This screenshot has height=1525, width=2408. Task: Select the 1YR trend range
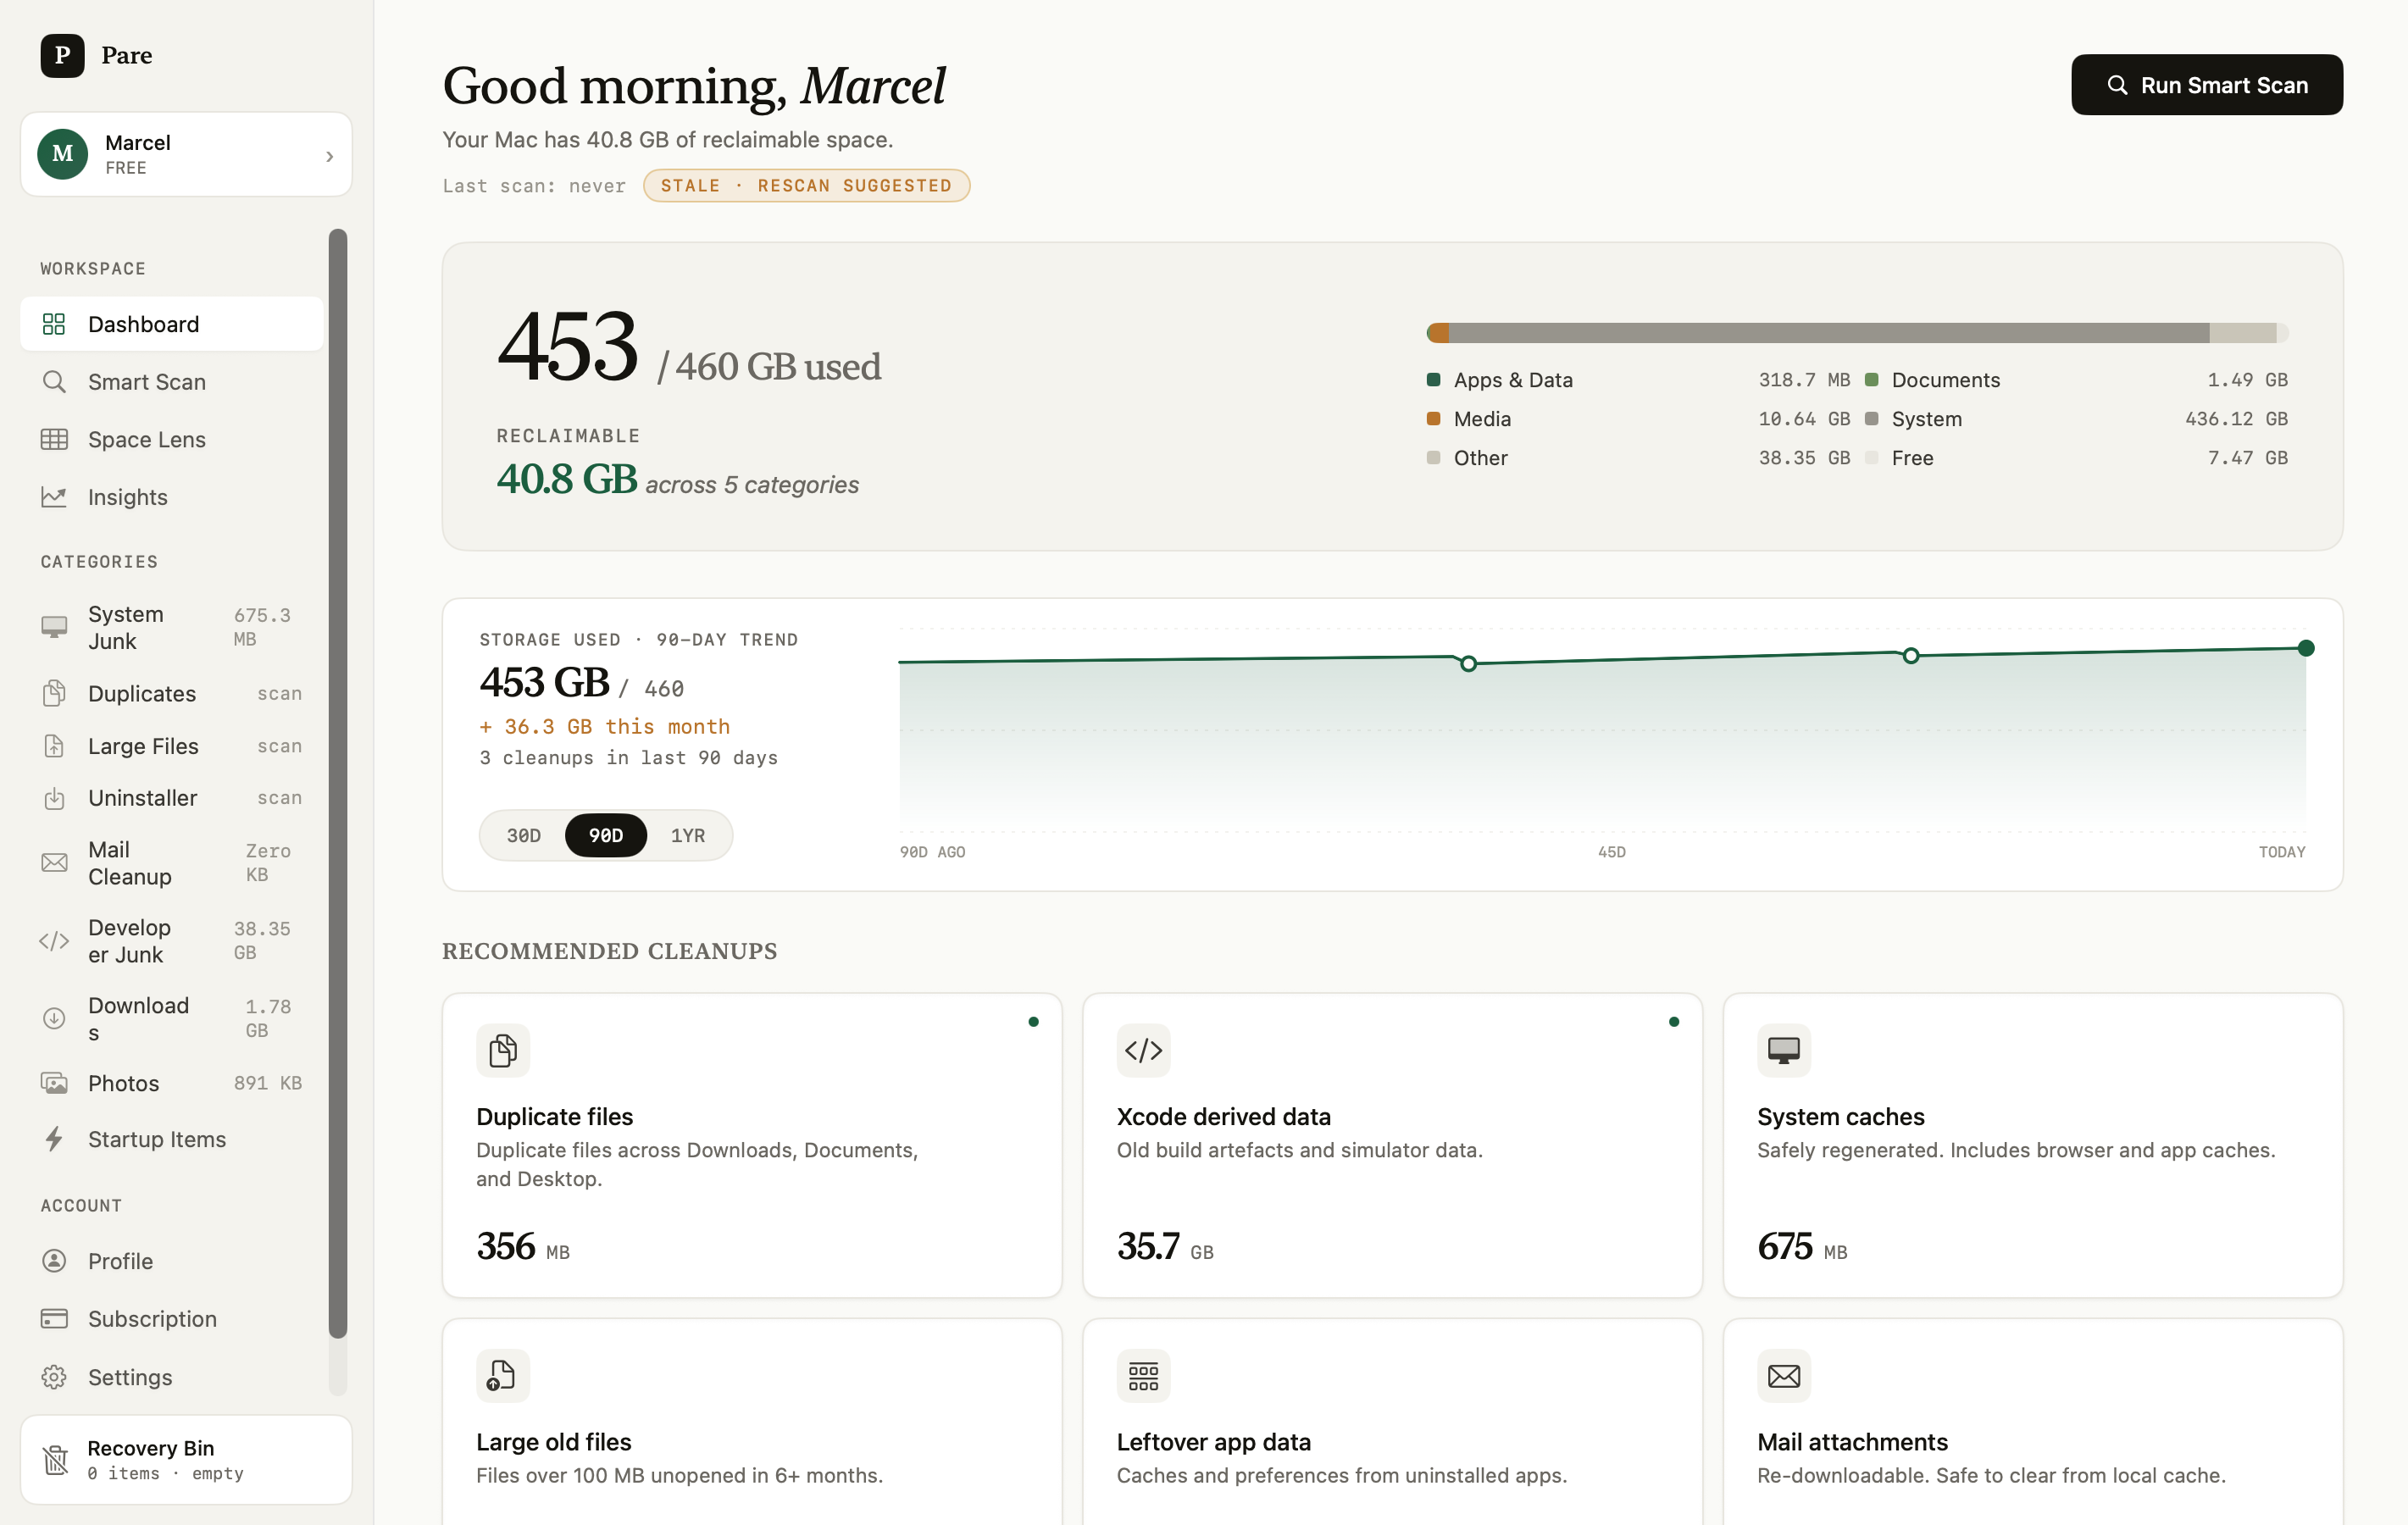click(688, 835)
